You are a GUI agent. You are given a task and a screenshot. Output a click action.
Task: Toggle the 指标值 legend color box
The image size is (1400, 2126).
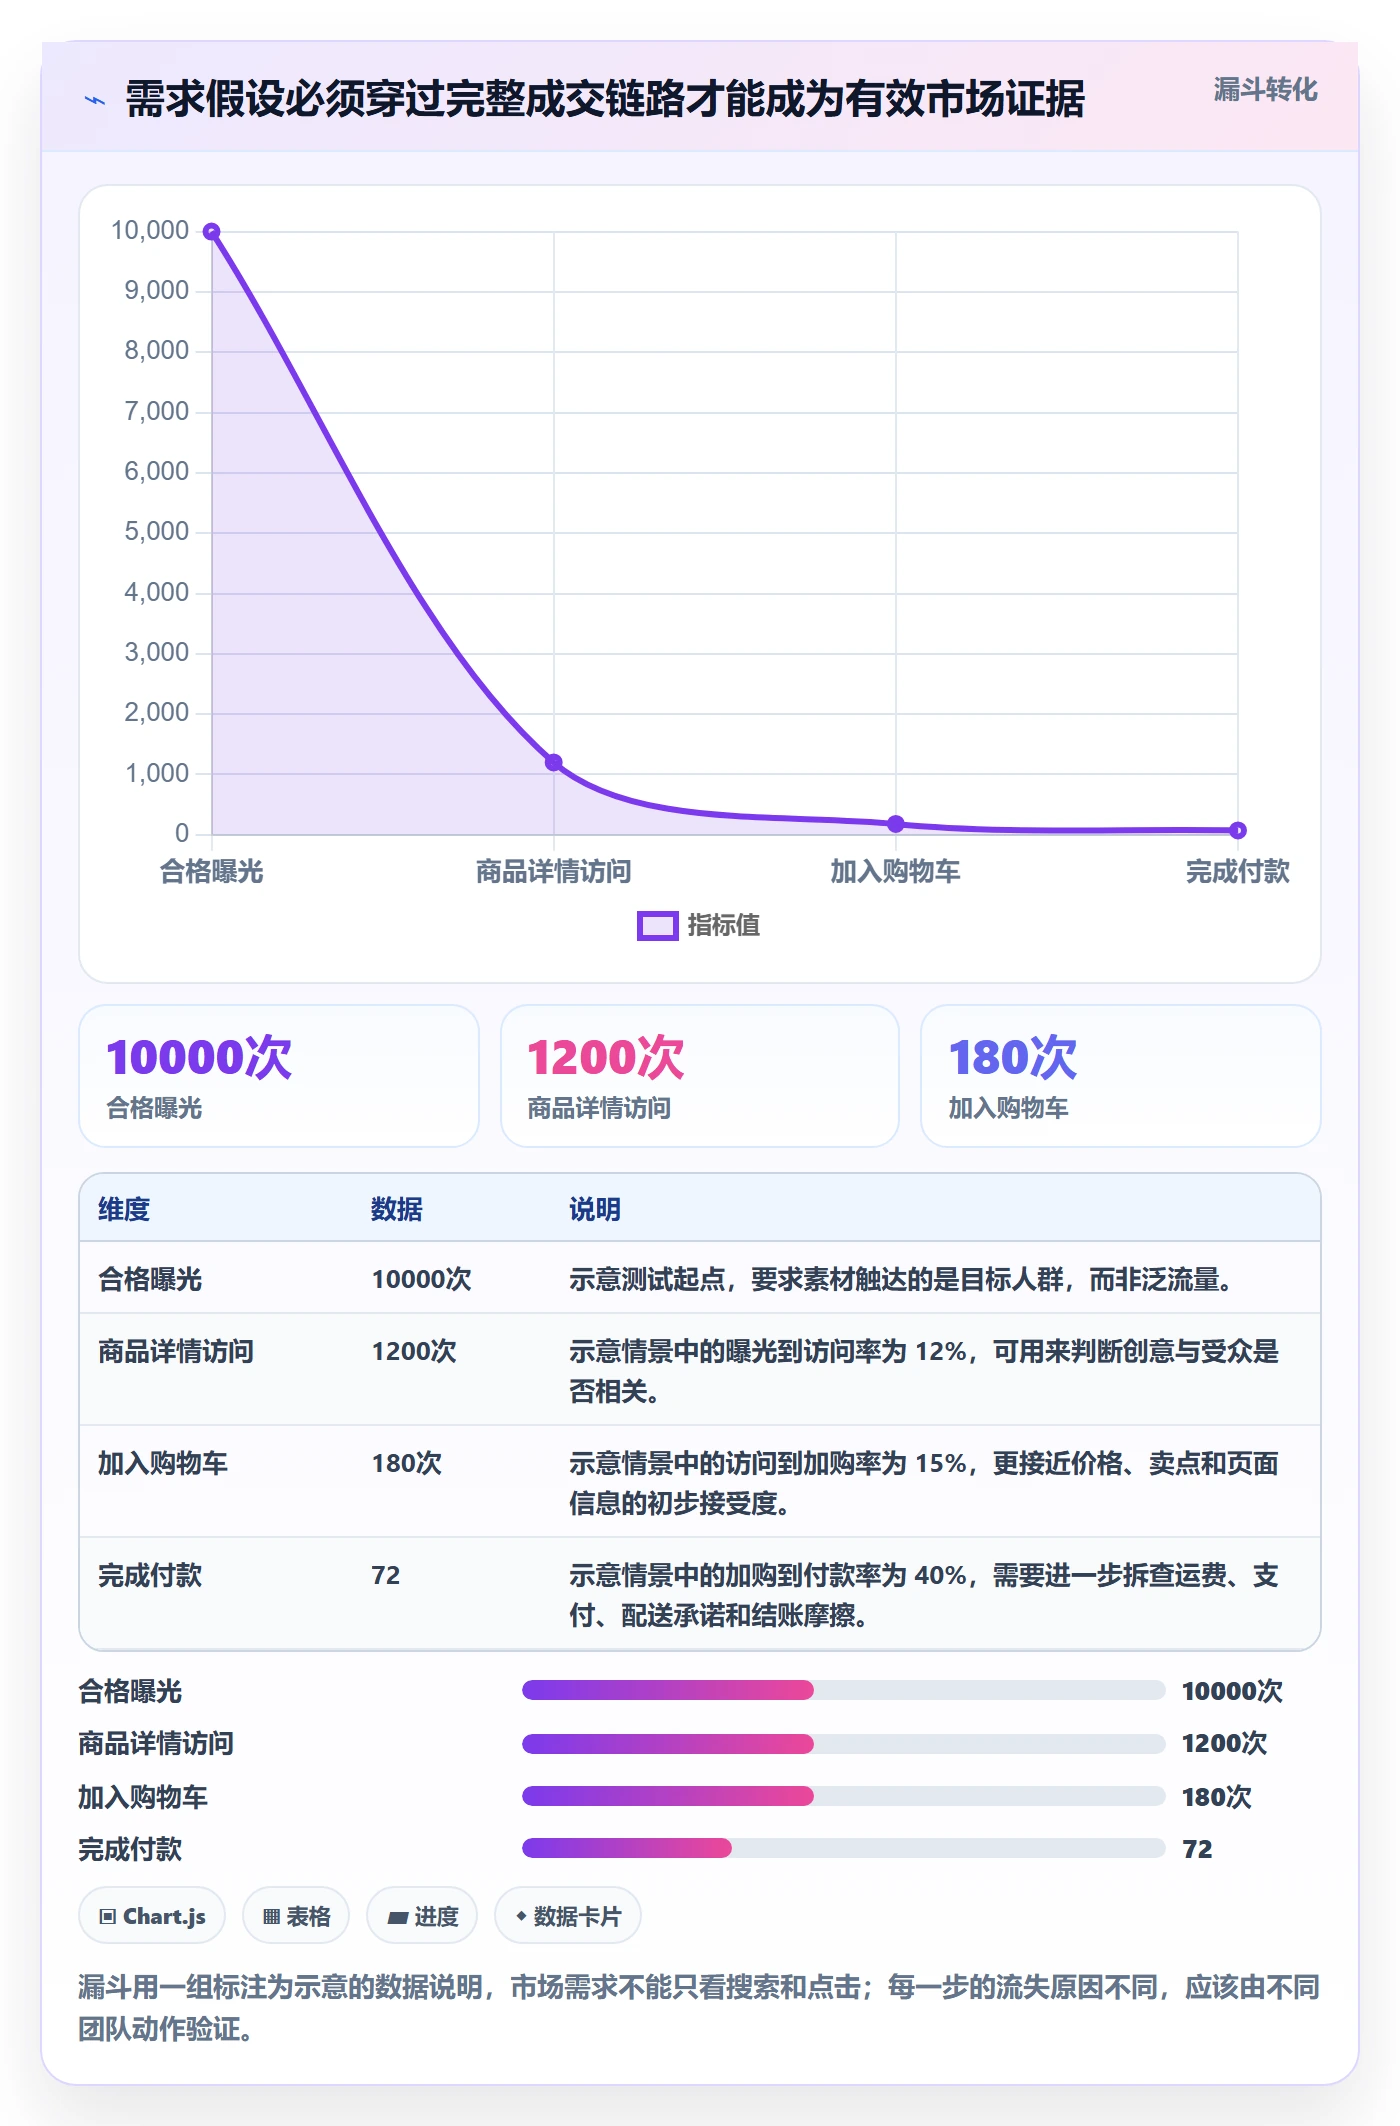coord(658,926)
